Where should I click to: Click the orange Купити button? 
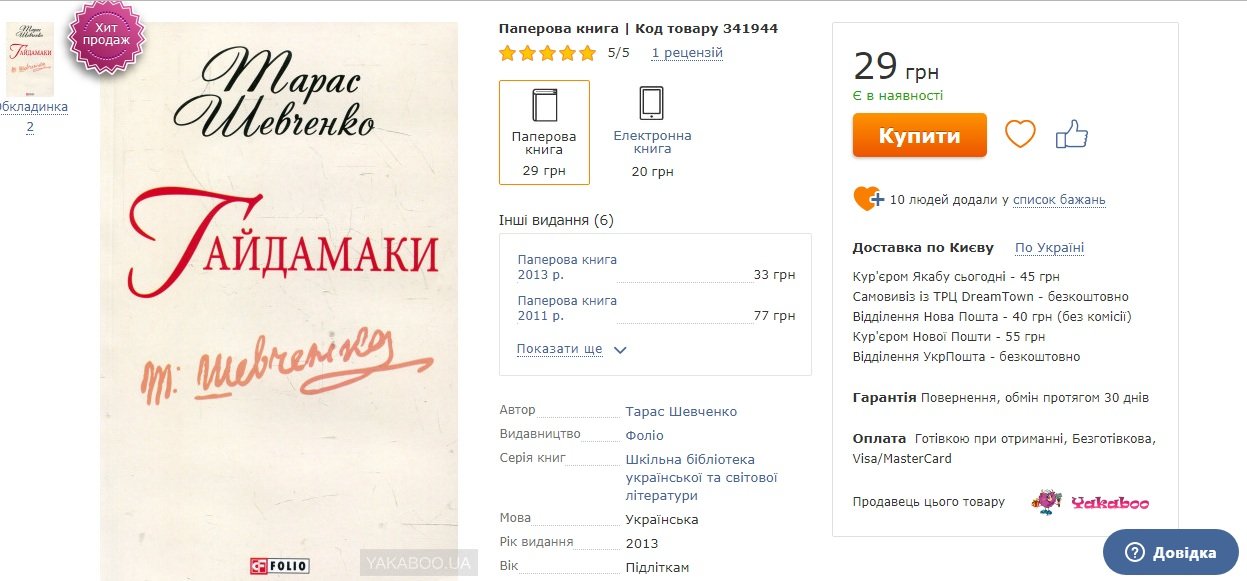919,135
